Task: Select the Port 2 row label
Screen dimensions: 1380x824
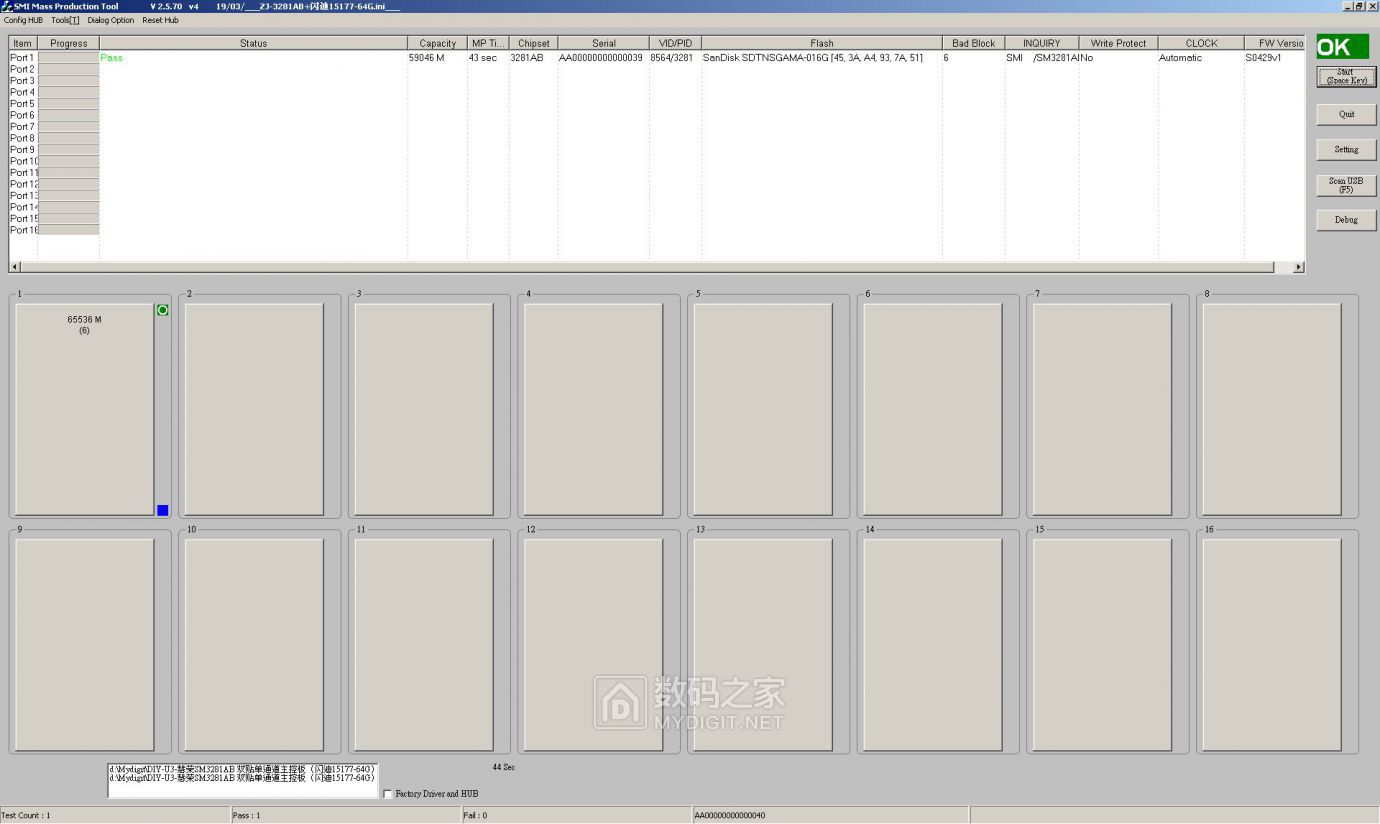Action: click(x=22, y=69)
